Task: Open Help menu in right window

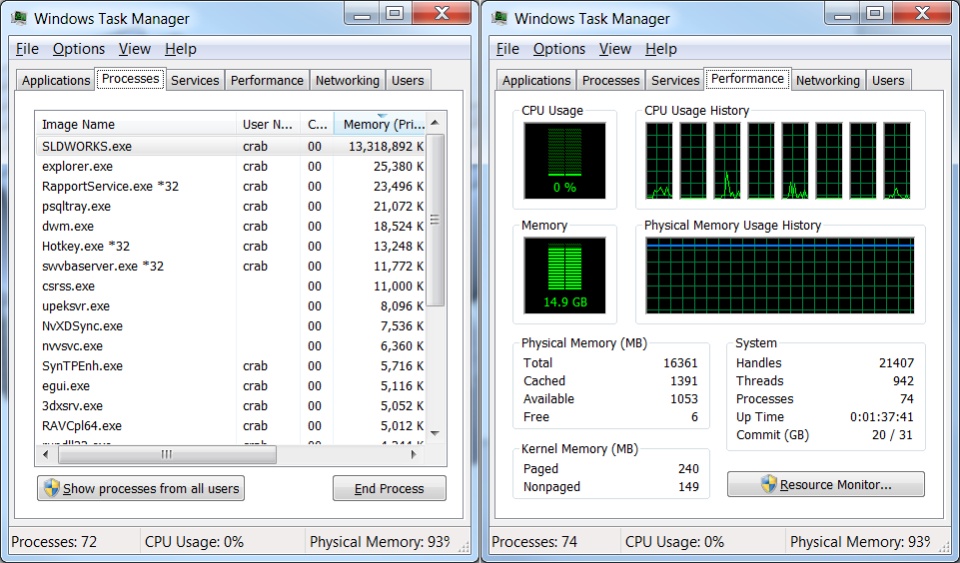Action: pyautogui.click(x=661, y=49)
